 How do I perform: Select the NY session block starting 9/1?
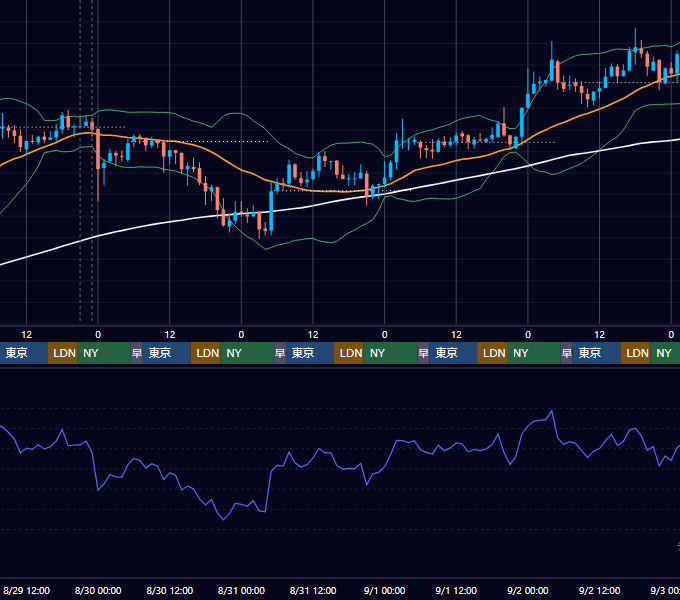tap(534, 353)
